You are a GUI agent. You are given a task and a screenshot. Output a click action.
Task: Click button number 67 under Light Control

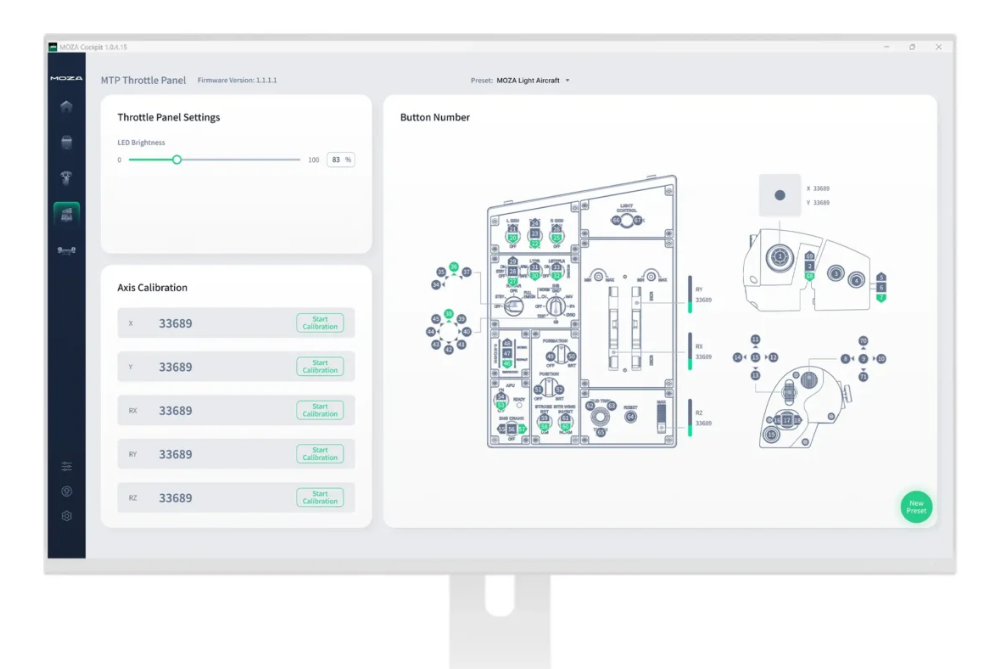coord(637,220)
